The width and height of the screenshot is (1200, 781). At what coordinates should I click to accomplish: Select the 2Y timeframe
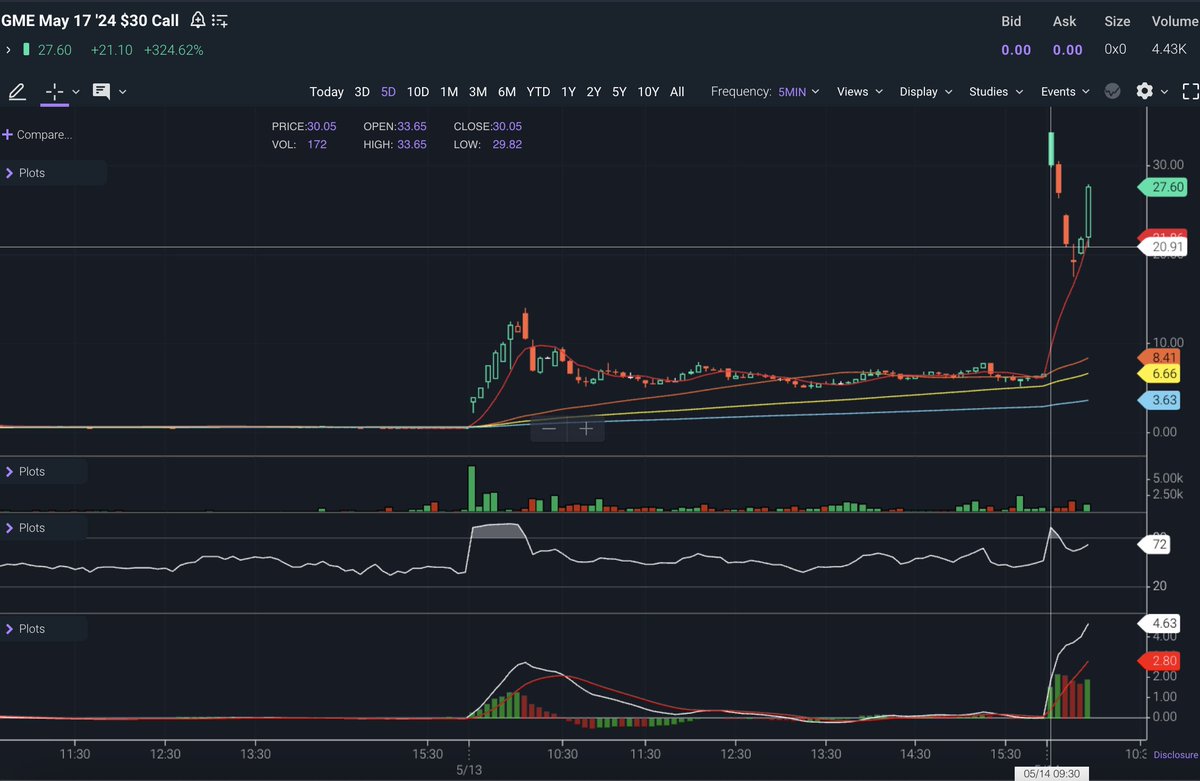click(594, 91)
